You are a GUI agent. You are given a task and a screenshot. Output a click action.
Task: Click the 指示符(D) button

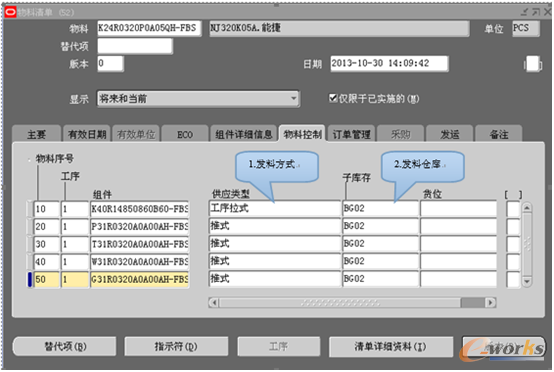click(176, 347)
